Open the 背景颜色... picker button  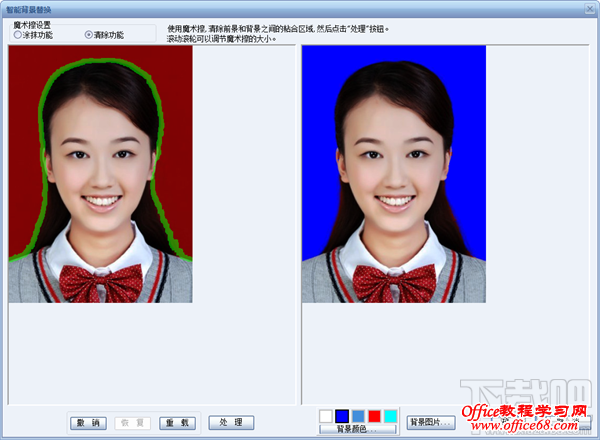tap(357, 429)
